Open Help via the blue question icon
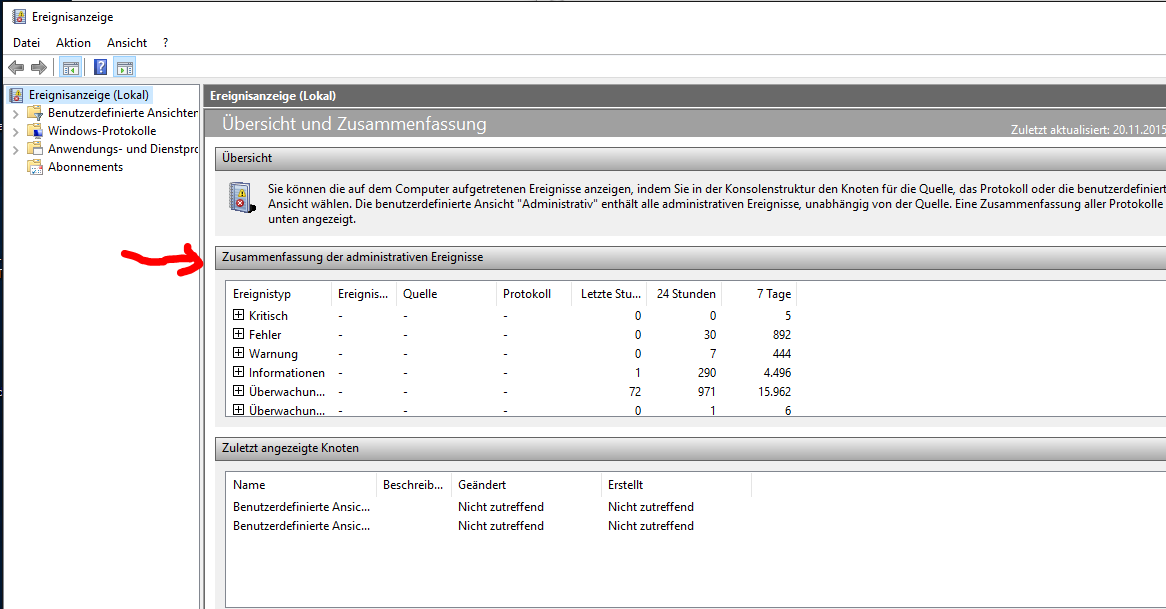 pyautogui.click(x=100, y=68)
